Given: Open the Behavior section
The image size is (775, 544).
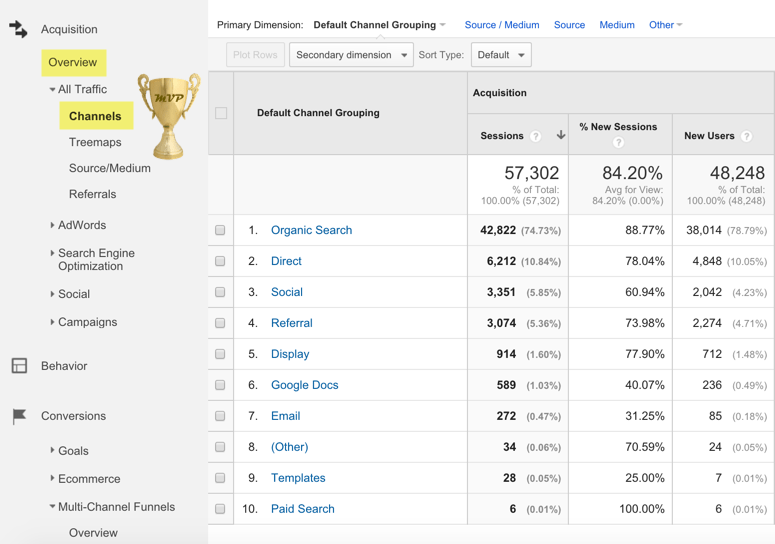Looking at the screenshot, I should click(64, 366).
